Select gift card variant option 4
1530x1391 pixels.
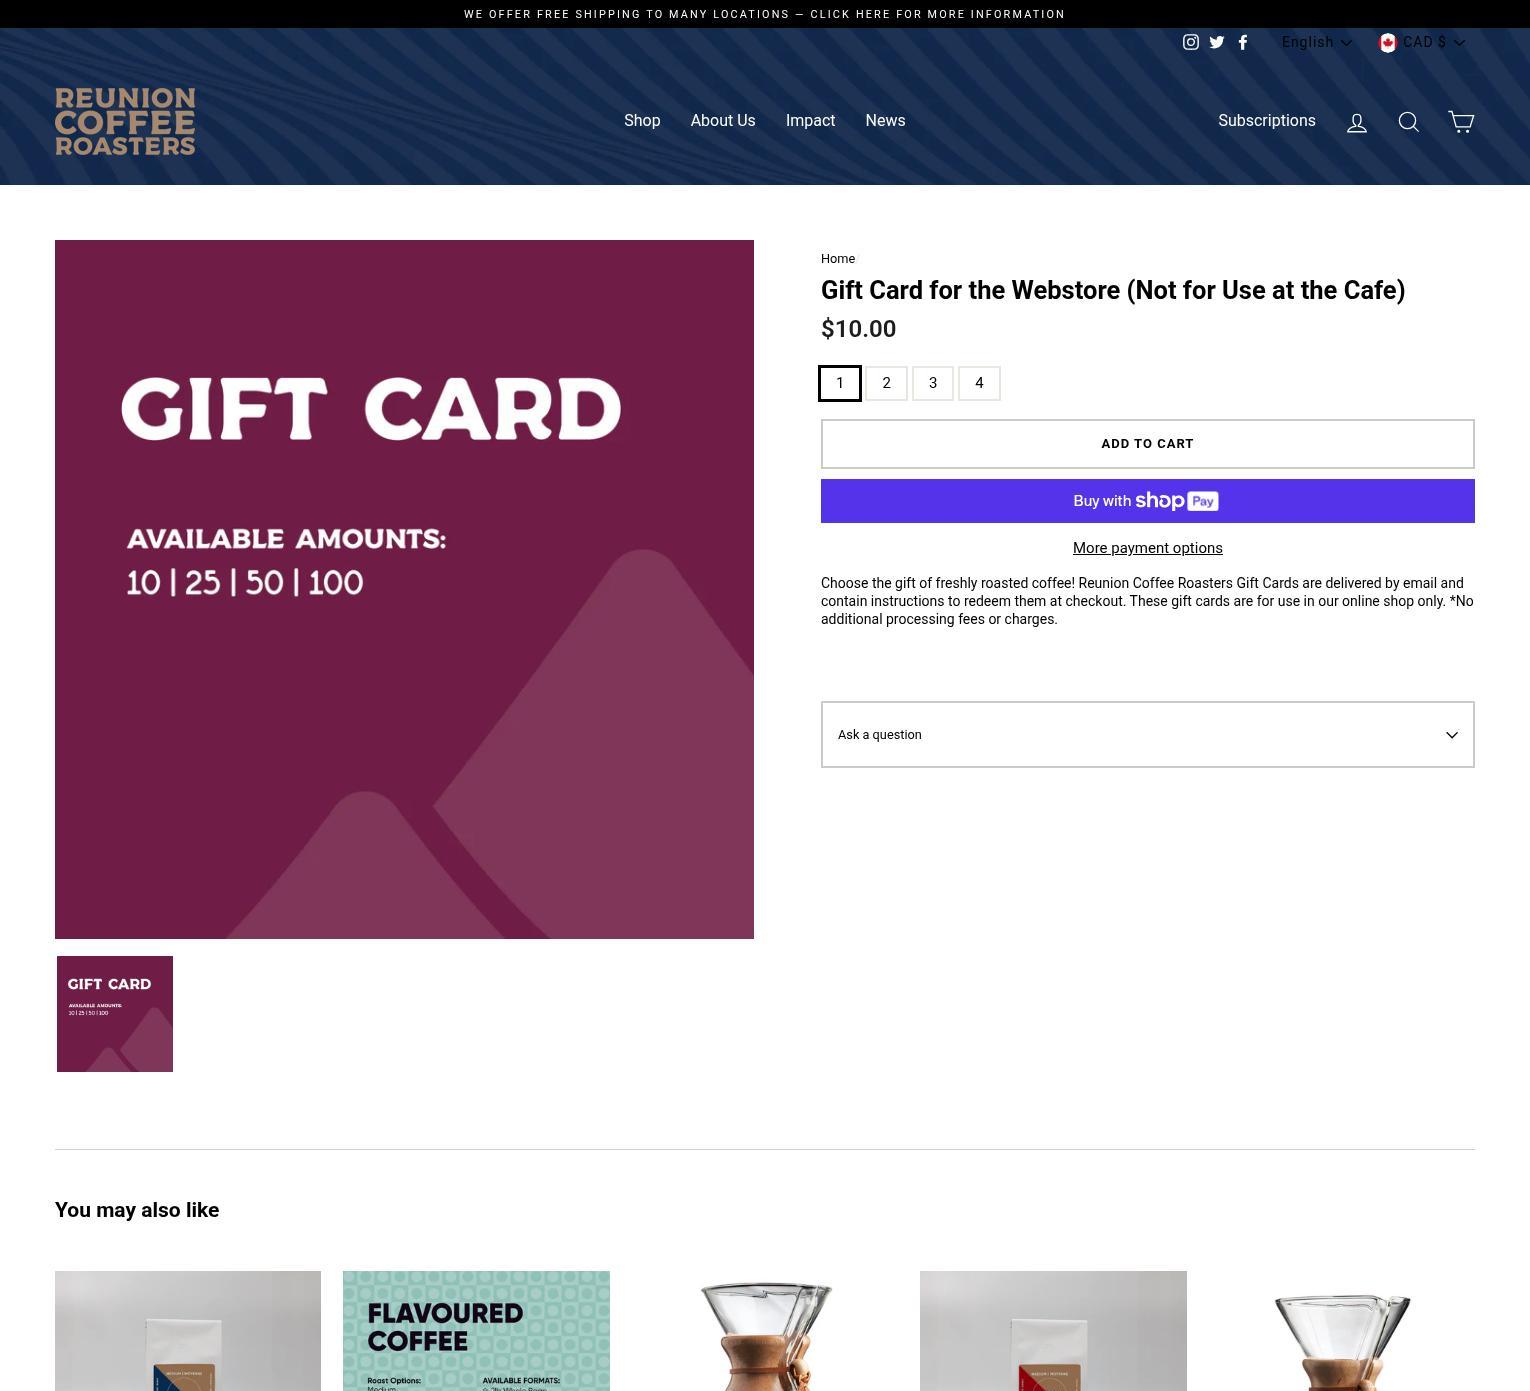979,383
